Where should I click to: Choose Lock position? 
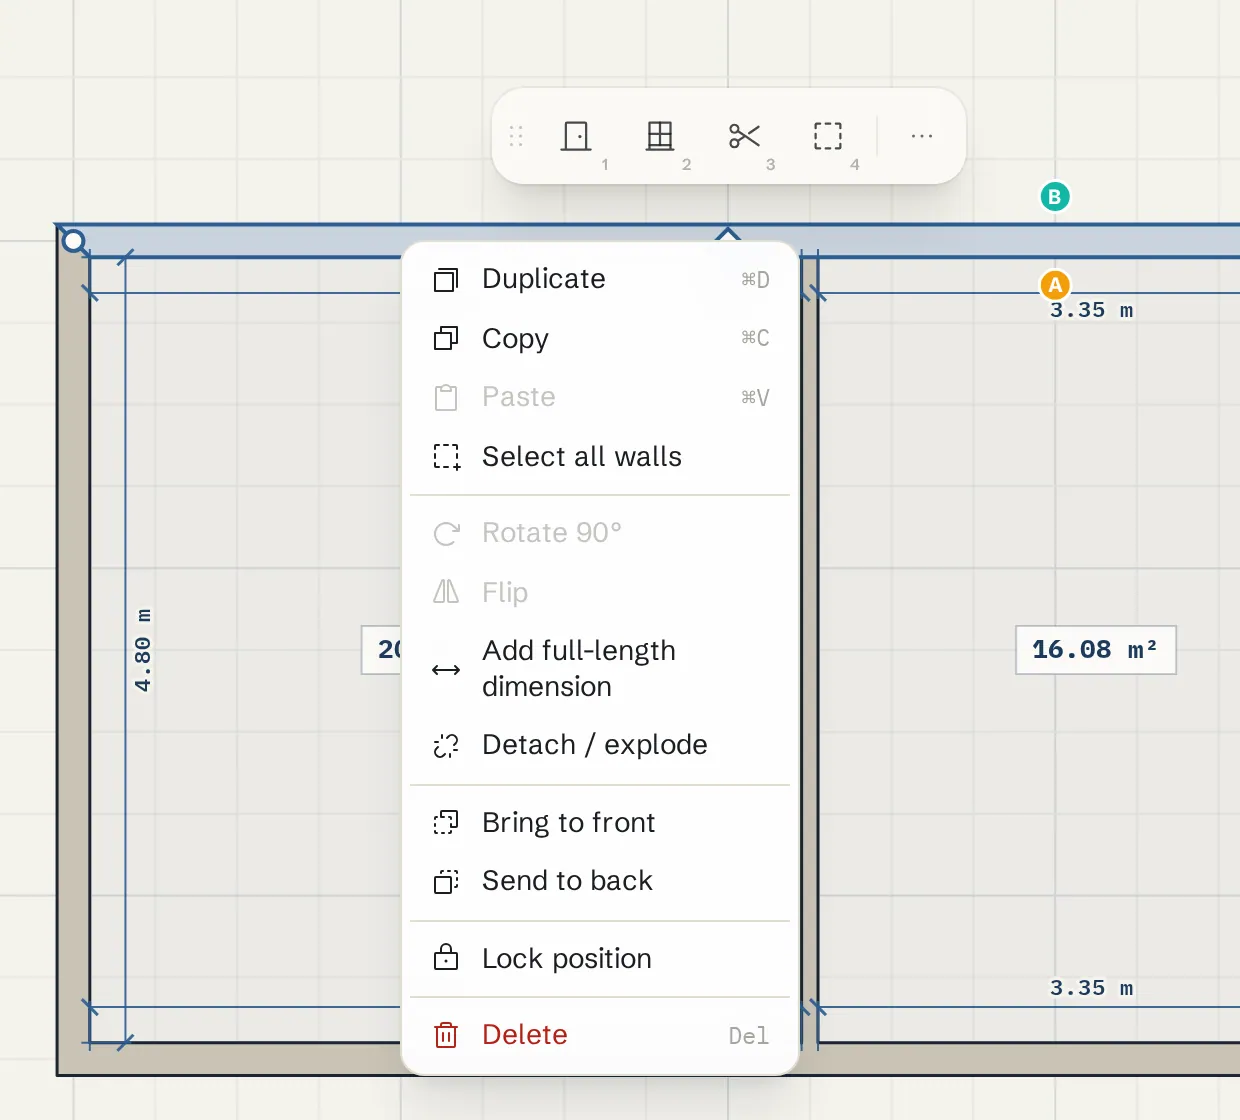[600, 958]
